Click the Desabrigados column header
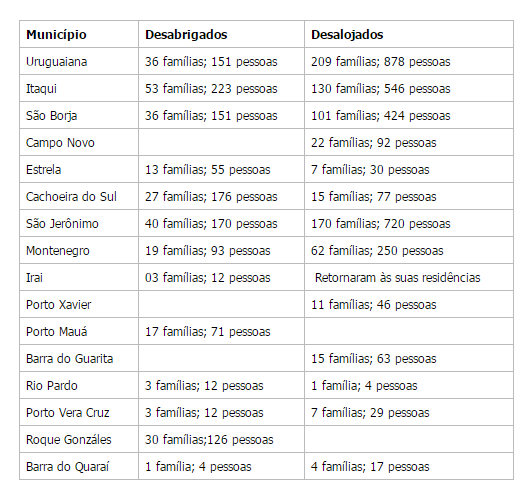 [x=221, y=34]
